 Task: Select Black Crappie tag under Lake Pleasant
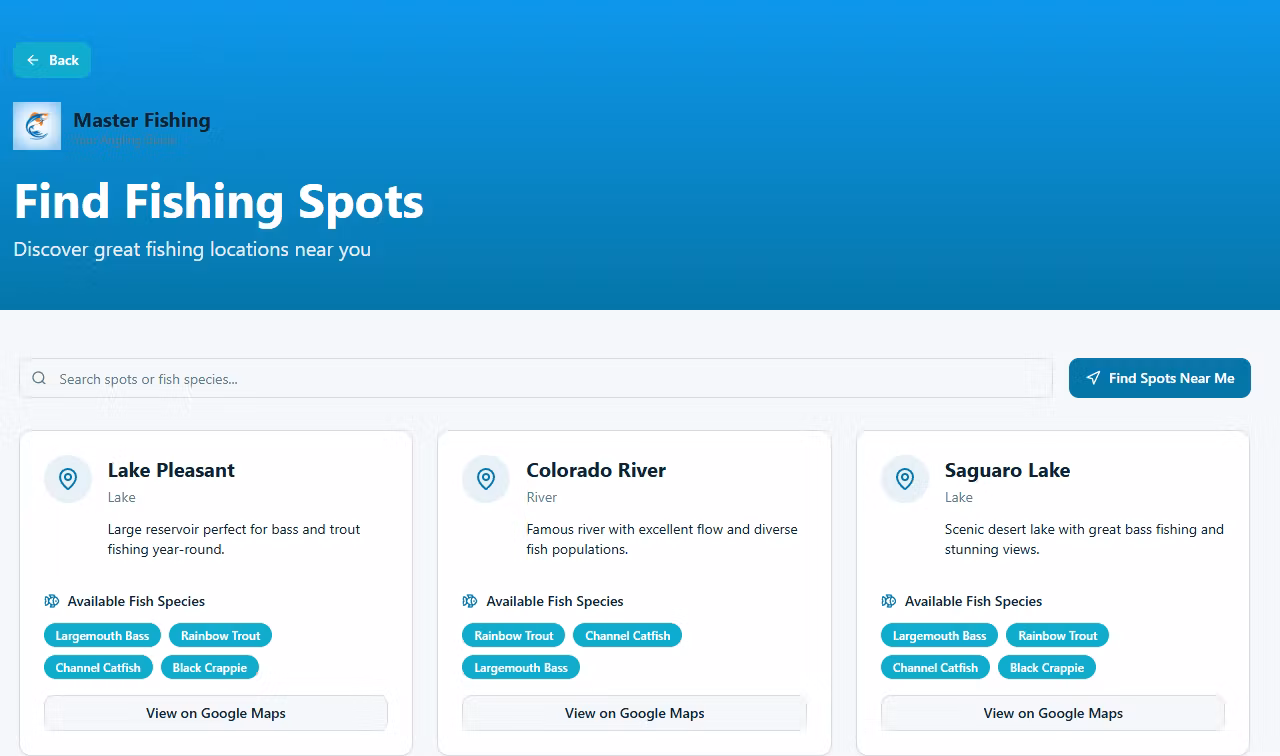tap(210, 667)
